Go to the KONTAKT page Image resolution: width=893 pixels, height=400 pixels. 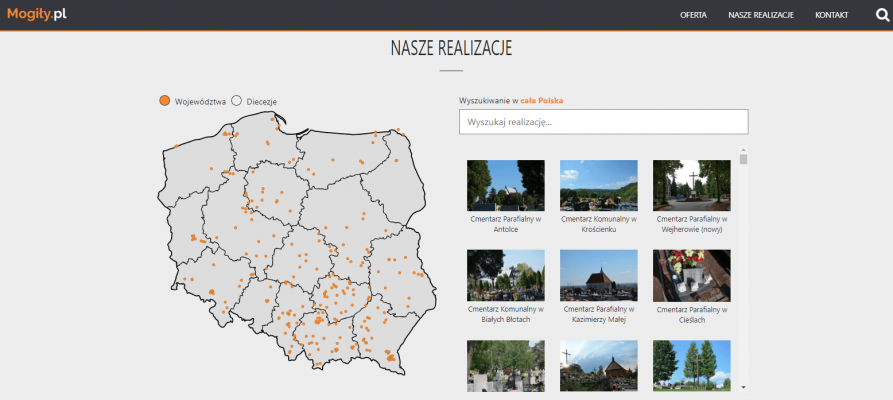[831, 15]
